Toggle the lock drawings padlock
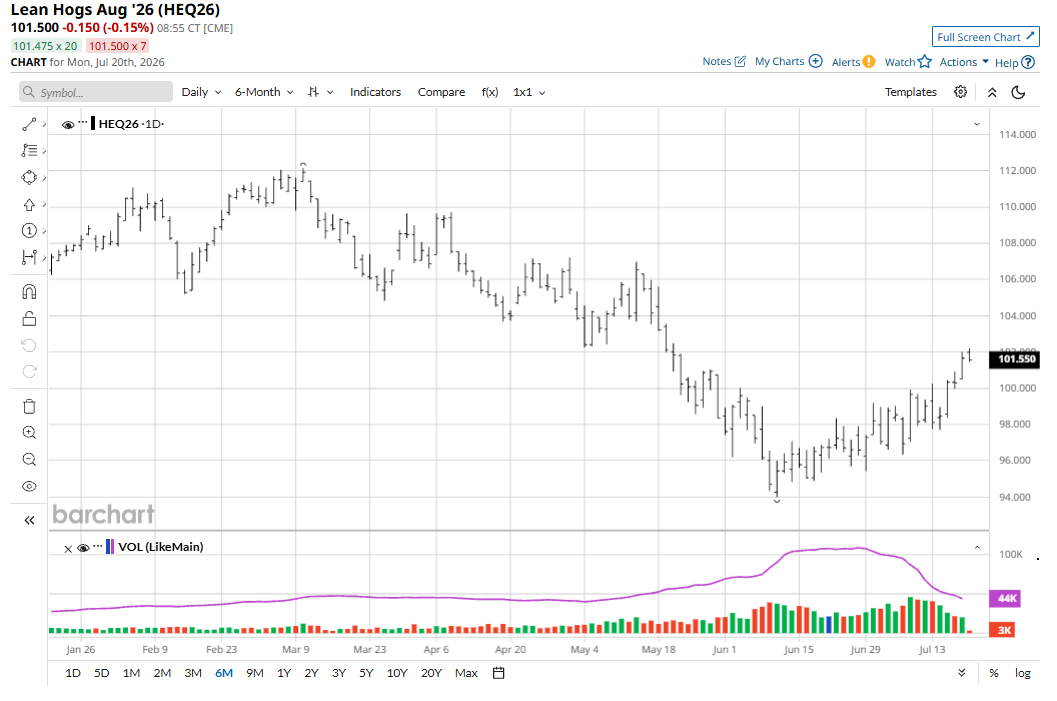This screenshot has width=1057, height=701. 29,318
